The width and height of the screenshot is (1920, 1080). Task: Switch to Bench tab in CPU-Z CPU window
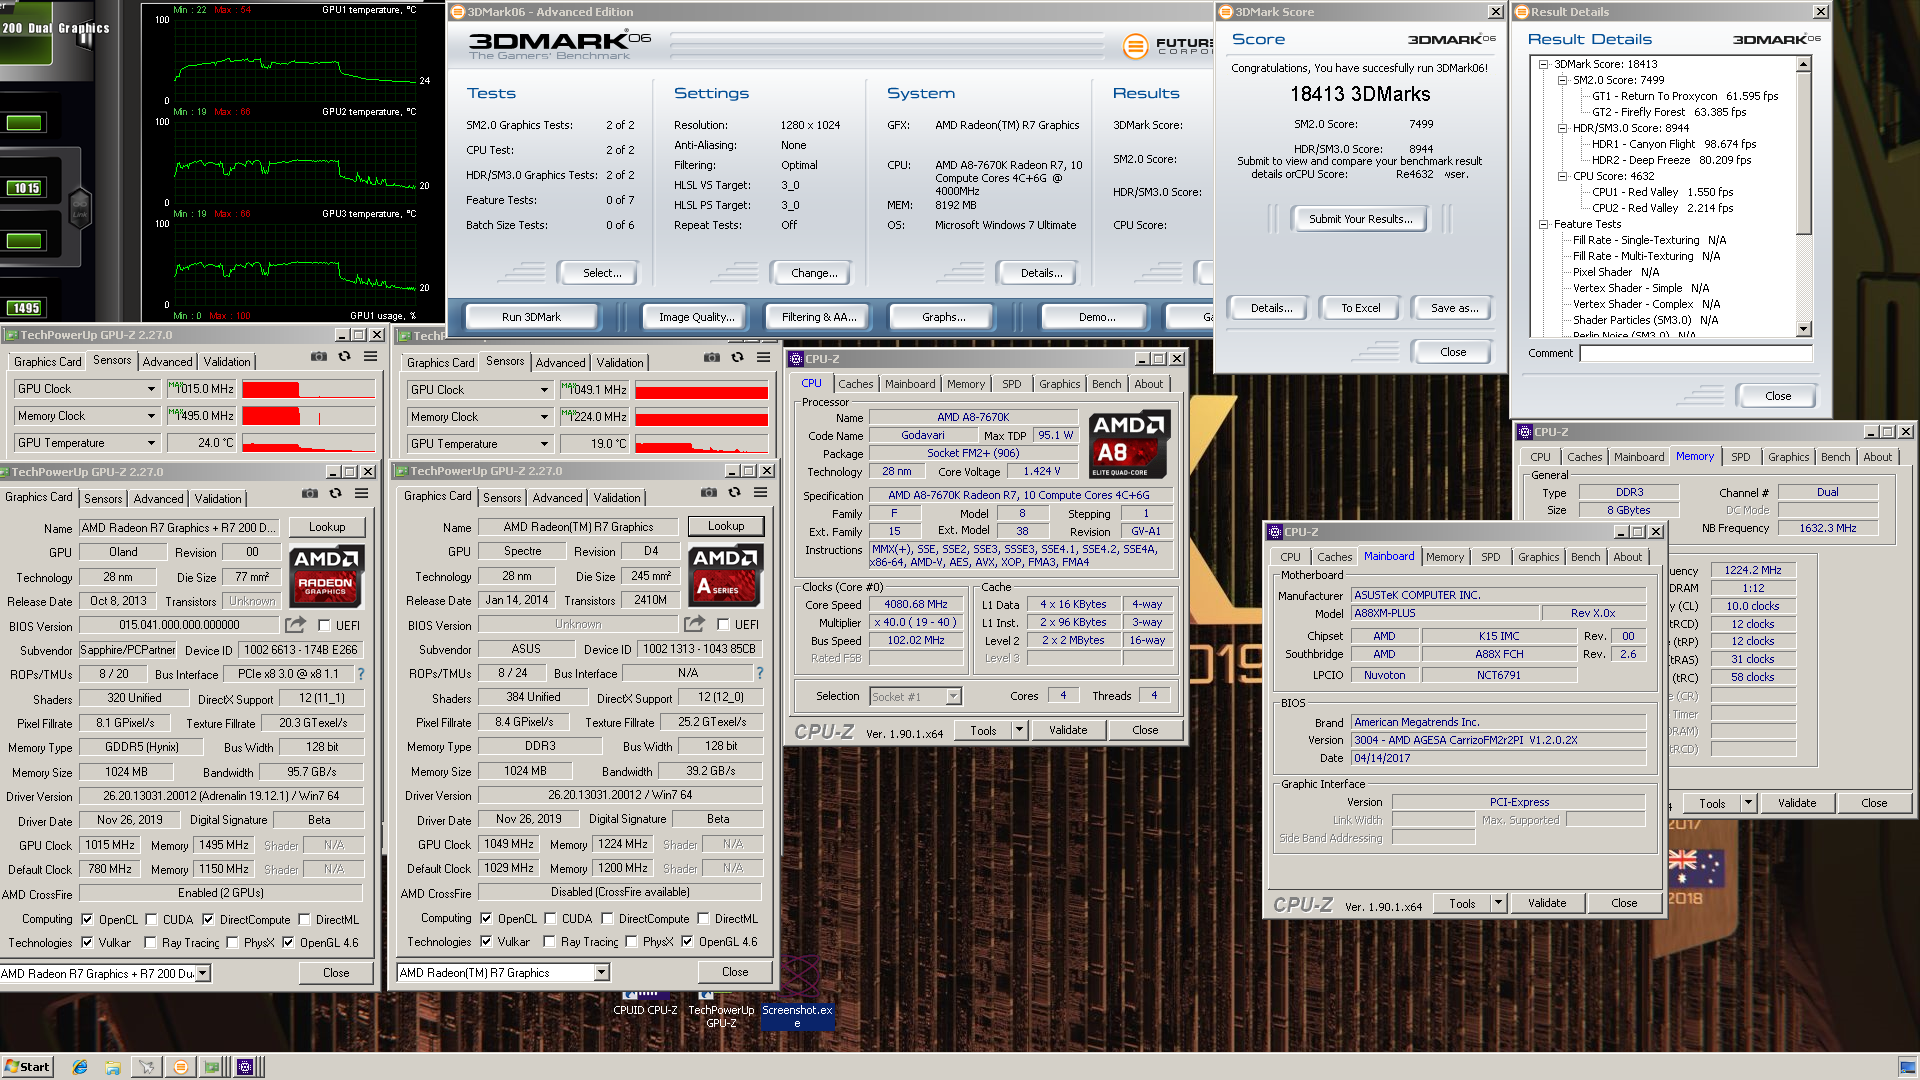(x=1106, y=384)
